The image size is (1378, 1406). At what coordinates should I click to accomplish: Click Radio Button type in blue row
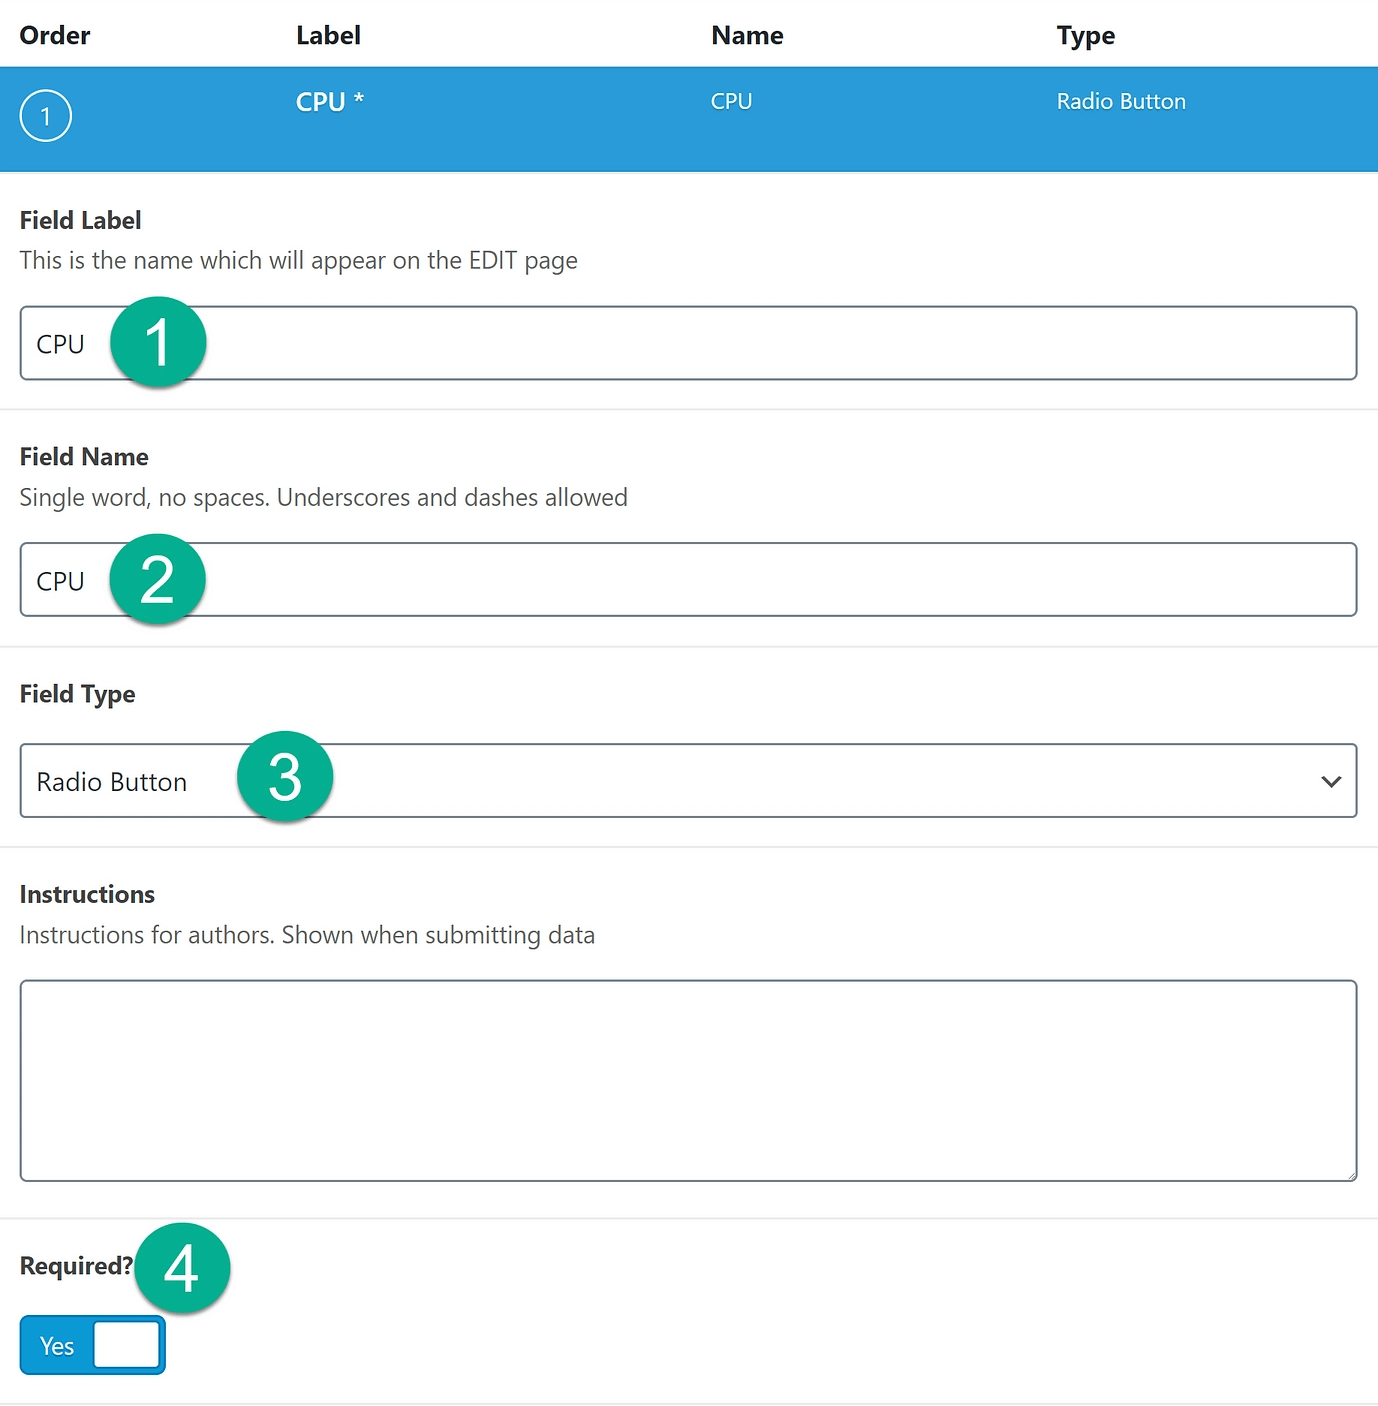tap(1121, 102)
